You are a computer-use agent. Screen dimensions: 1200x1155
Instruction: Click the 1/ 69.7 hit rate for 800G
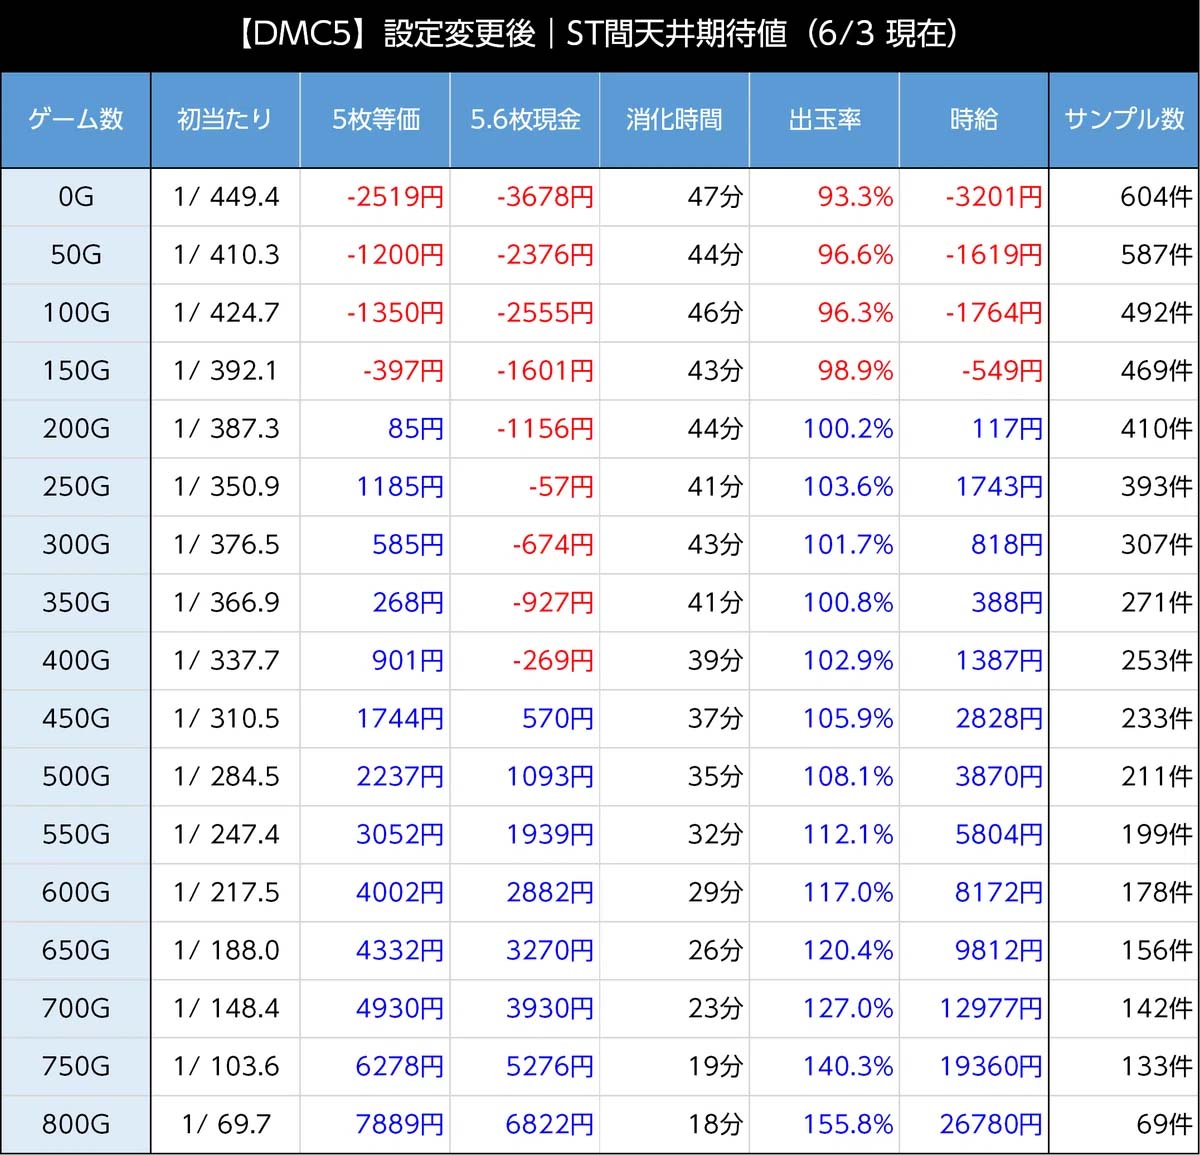coord(225,1124)
